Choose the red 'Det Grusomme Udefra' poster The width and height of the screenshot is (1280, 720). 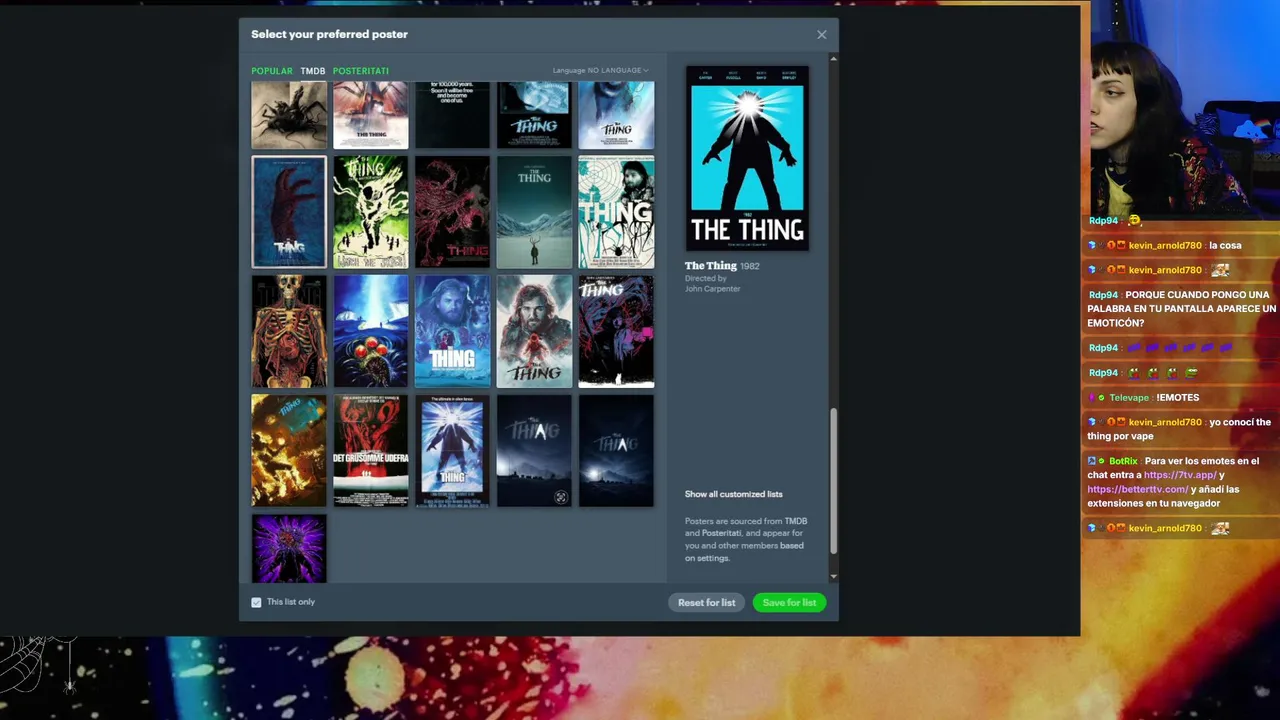pos(371,451)
